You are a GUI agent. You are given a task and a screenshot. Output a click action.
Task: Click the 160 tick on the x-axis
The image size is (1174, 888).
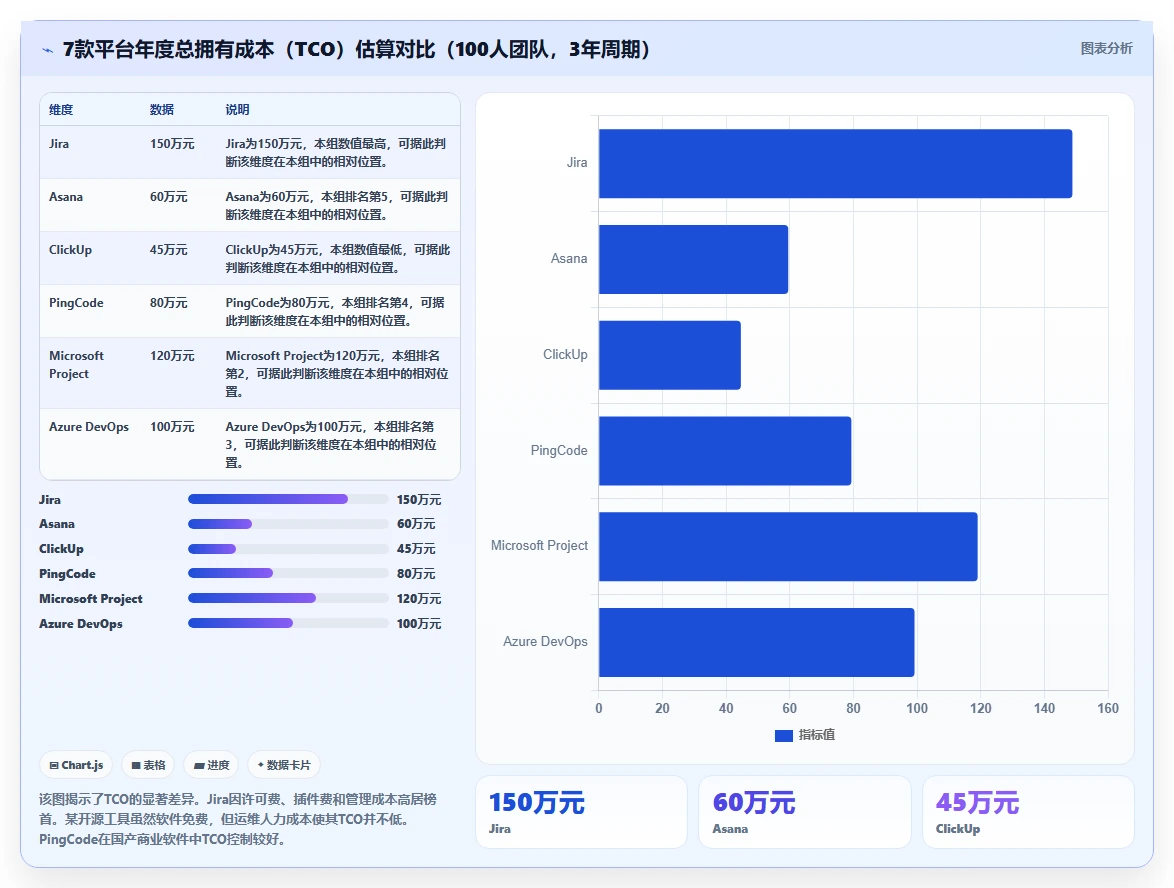point(1107,708)
